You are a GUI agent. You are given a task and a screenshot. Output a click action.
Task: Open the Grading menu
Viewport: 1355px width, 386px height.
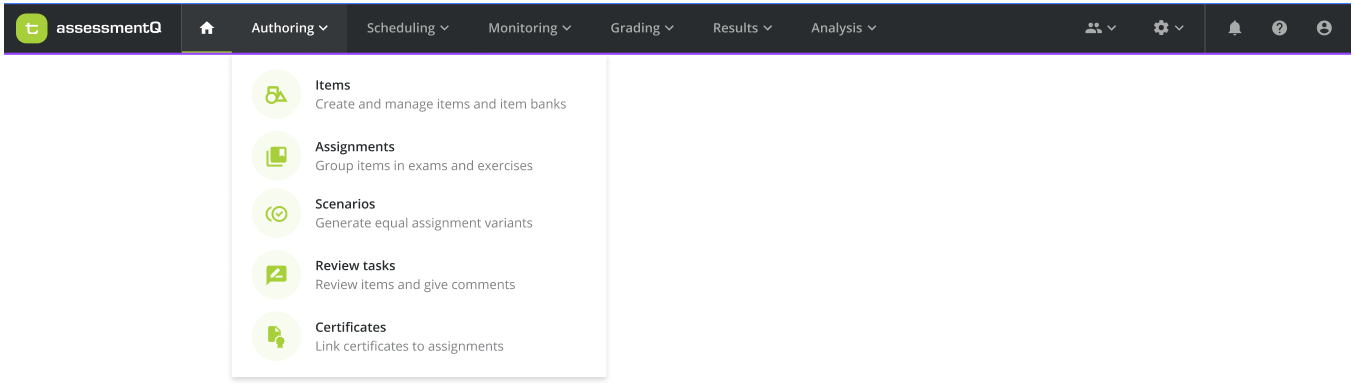coord(642,28)
